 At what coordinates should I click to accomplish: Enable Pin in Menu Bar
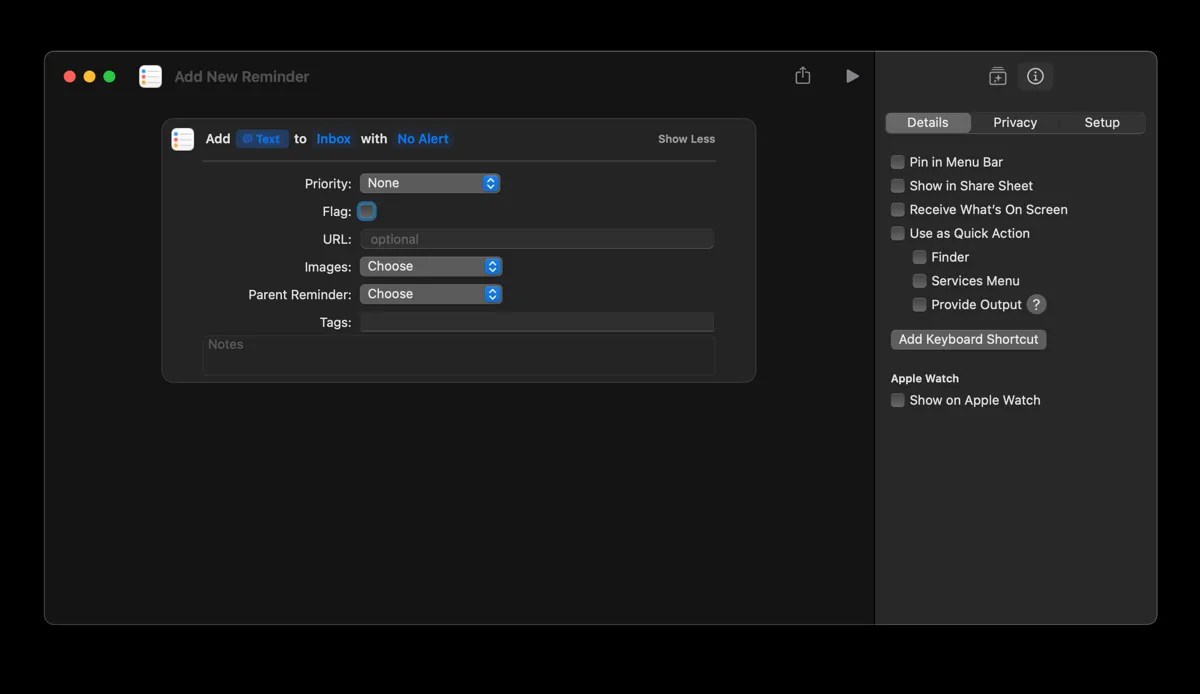896,161
